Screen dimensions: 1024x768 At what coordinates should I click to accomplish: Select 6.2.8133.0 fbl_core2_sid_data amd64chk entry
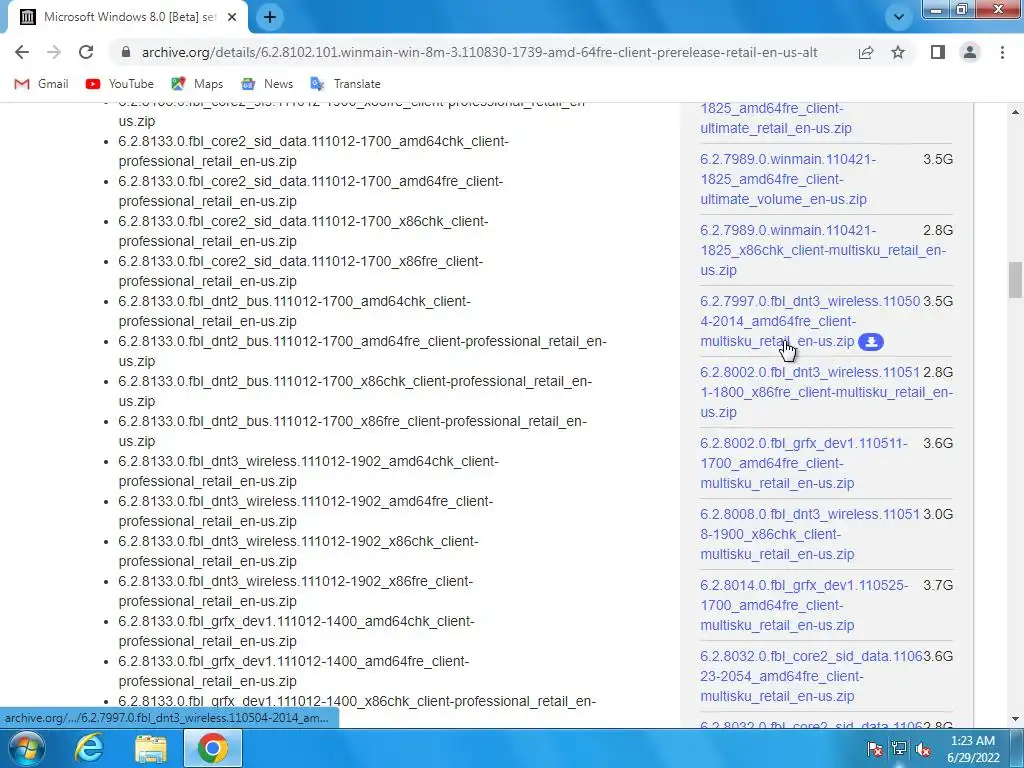pos(313,151)
